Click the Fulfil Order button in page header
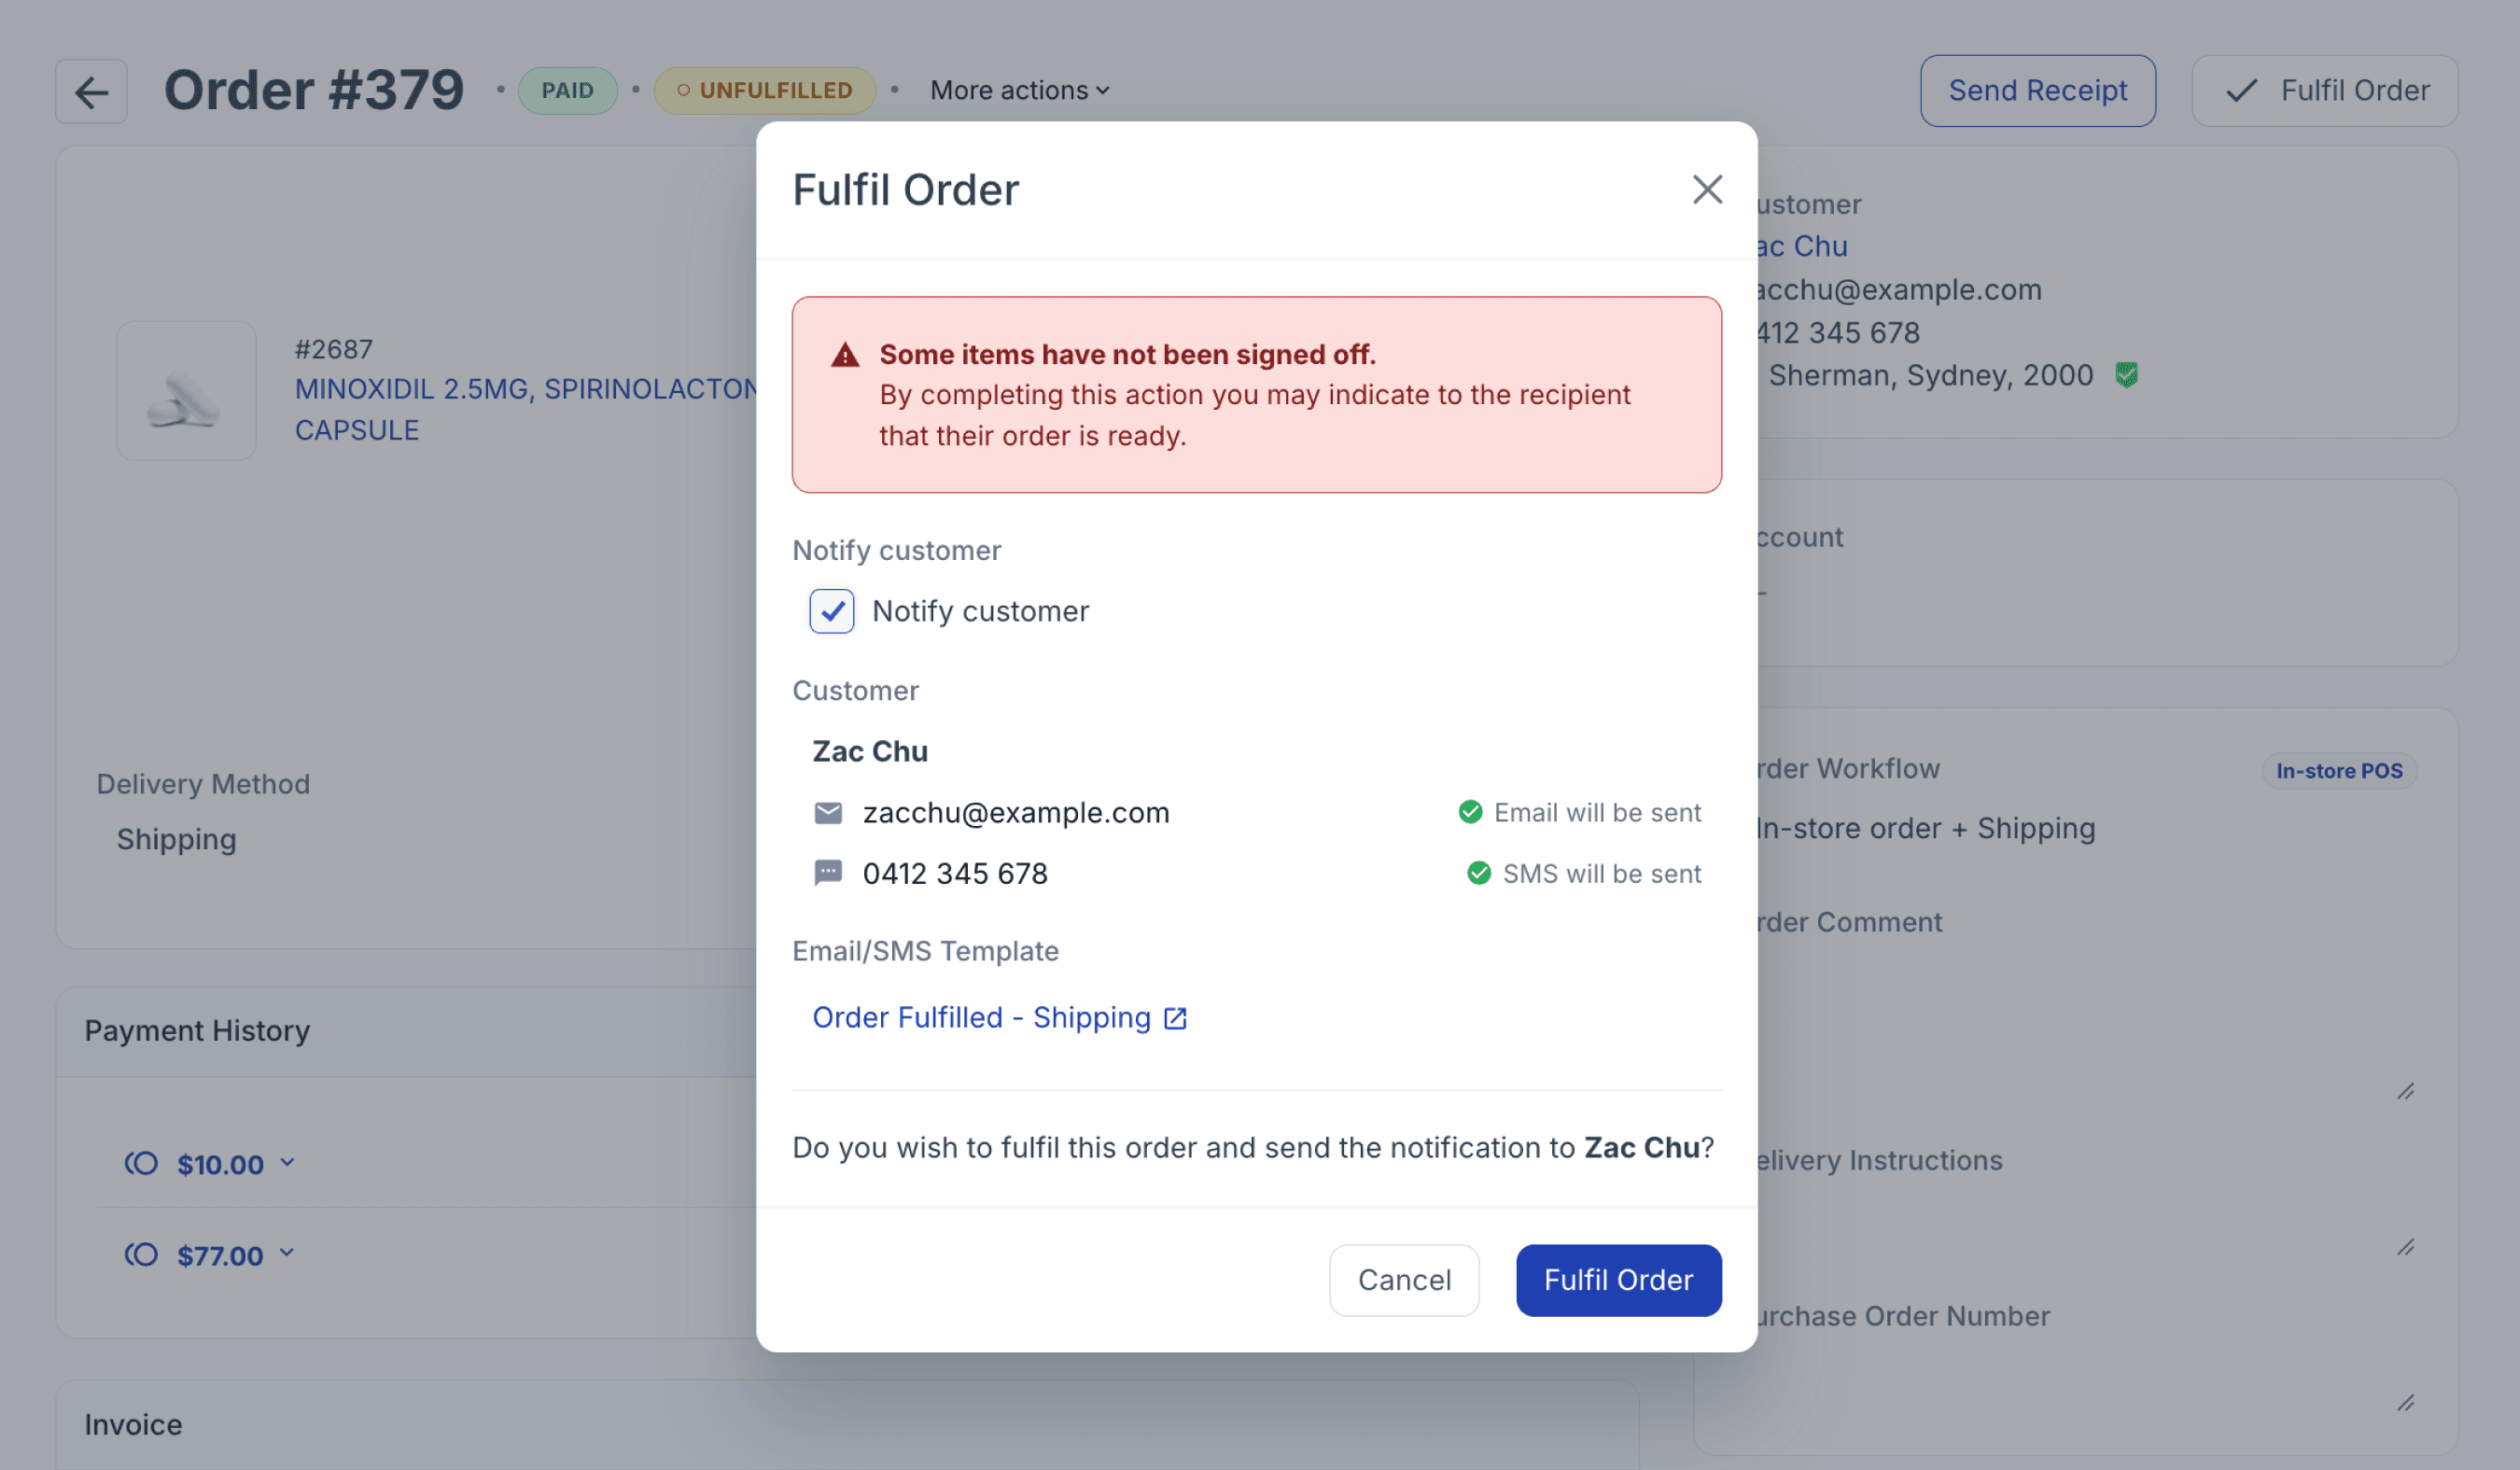2520x1470 pixels. (2324, 91)
